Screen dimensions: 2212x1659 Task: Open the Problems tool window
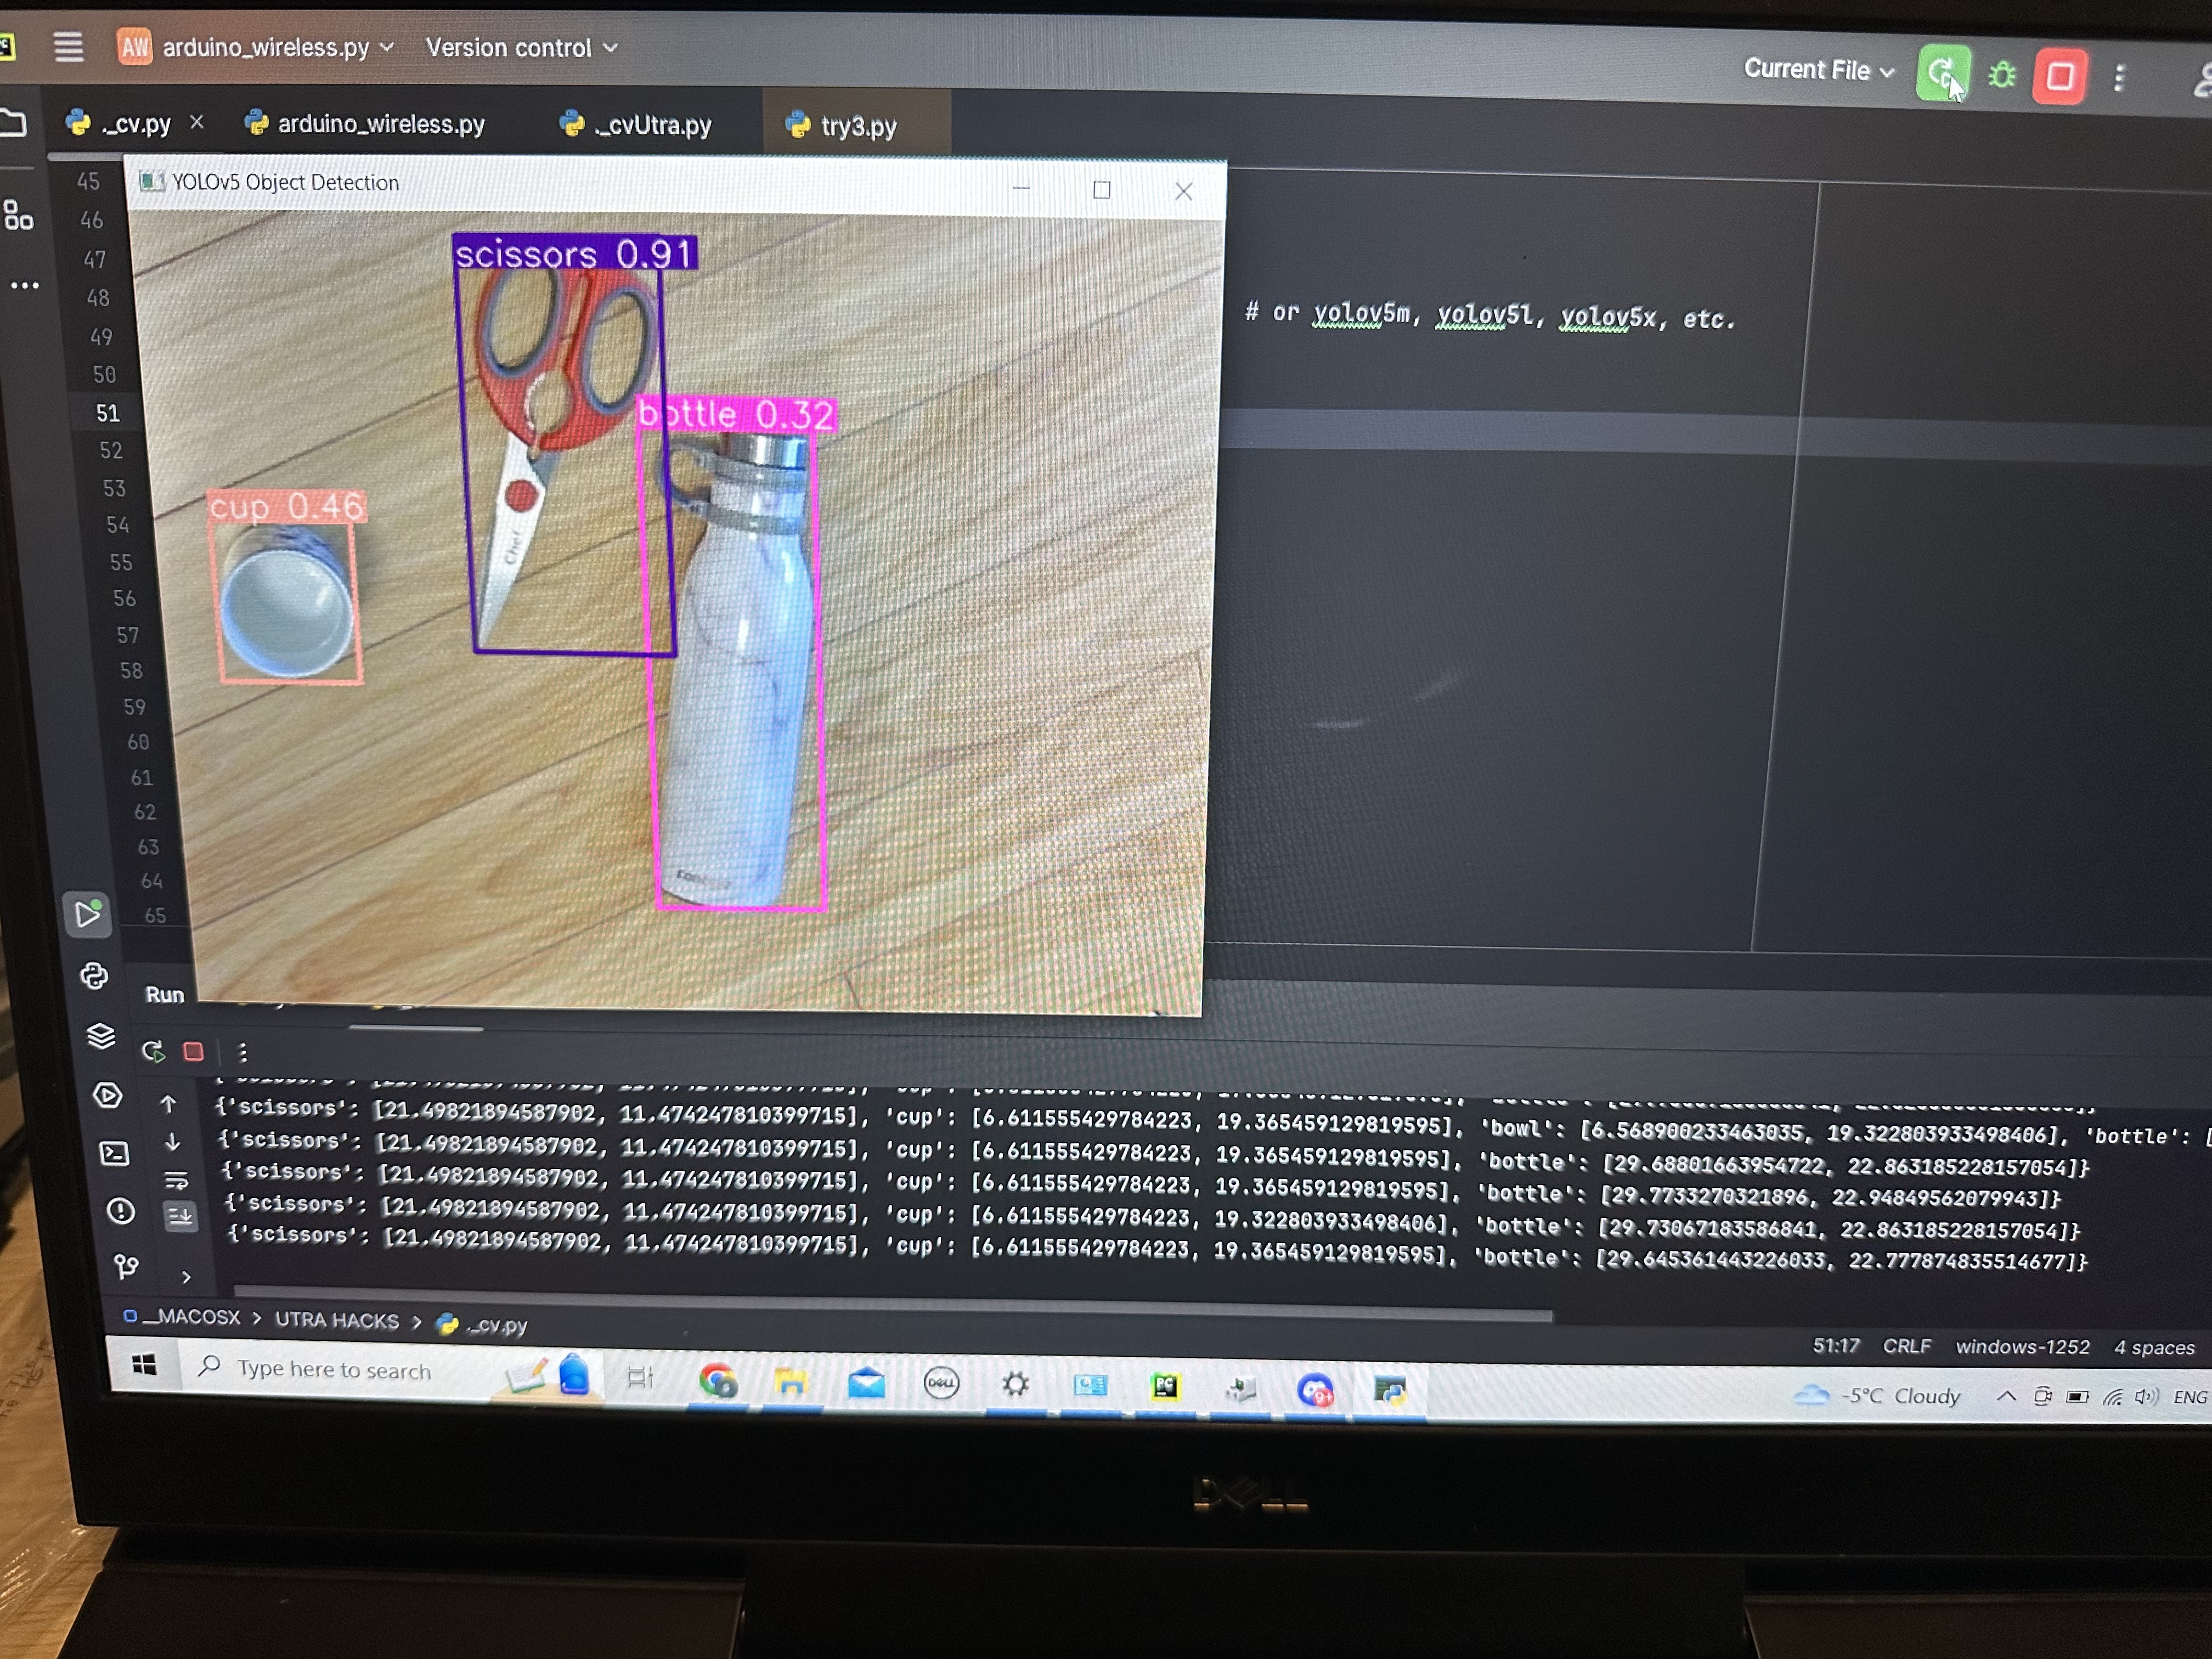(120, 1211)
